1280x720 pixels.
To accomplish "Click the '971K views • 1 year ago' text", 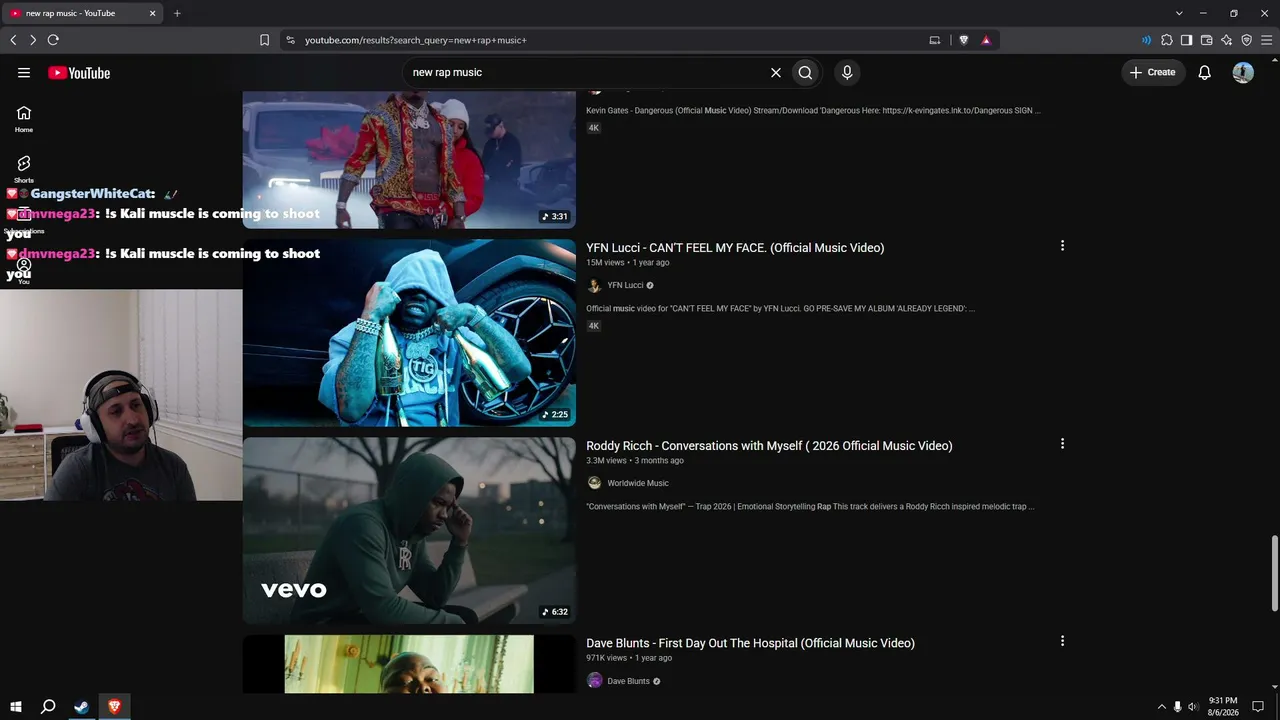I will [x=629, y=658].
